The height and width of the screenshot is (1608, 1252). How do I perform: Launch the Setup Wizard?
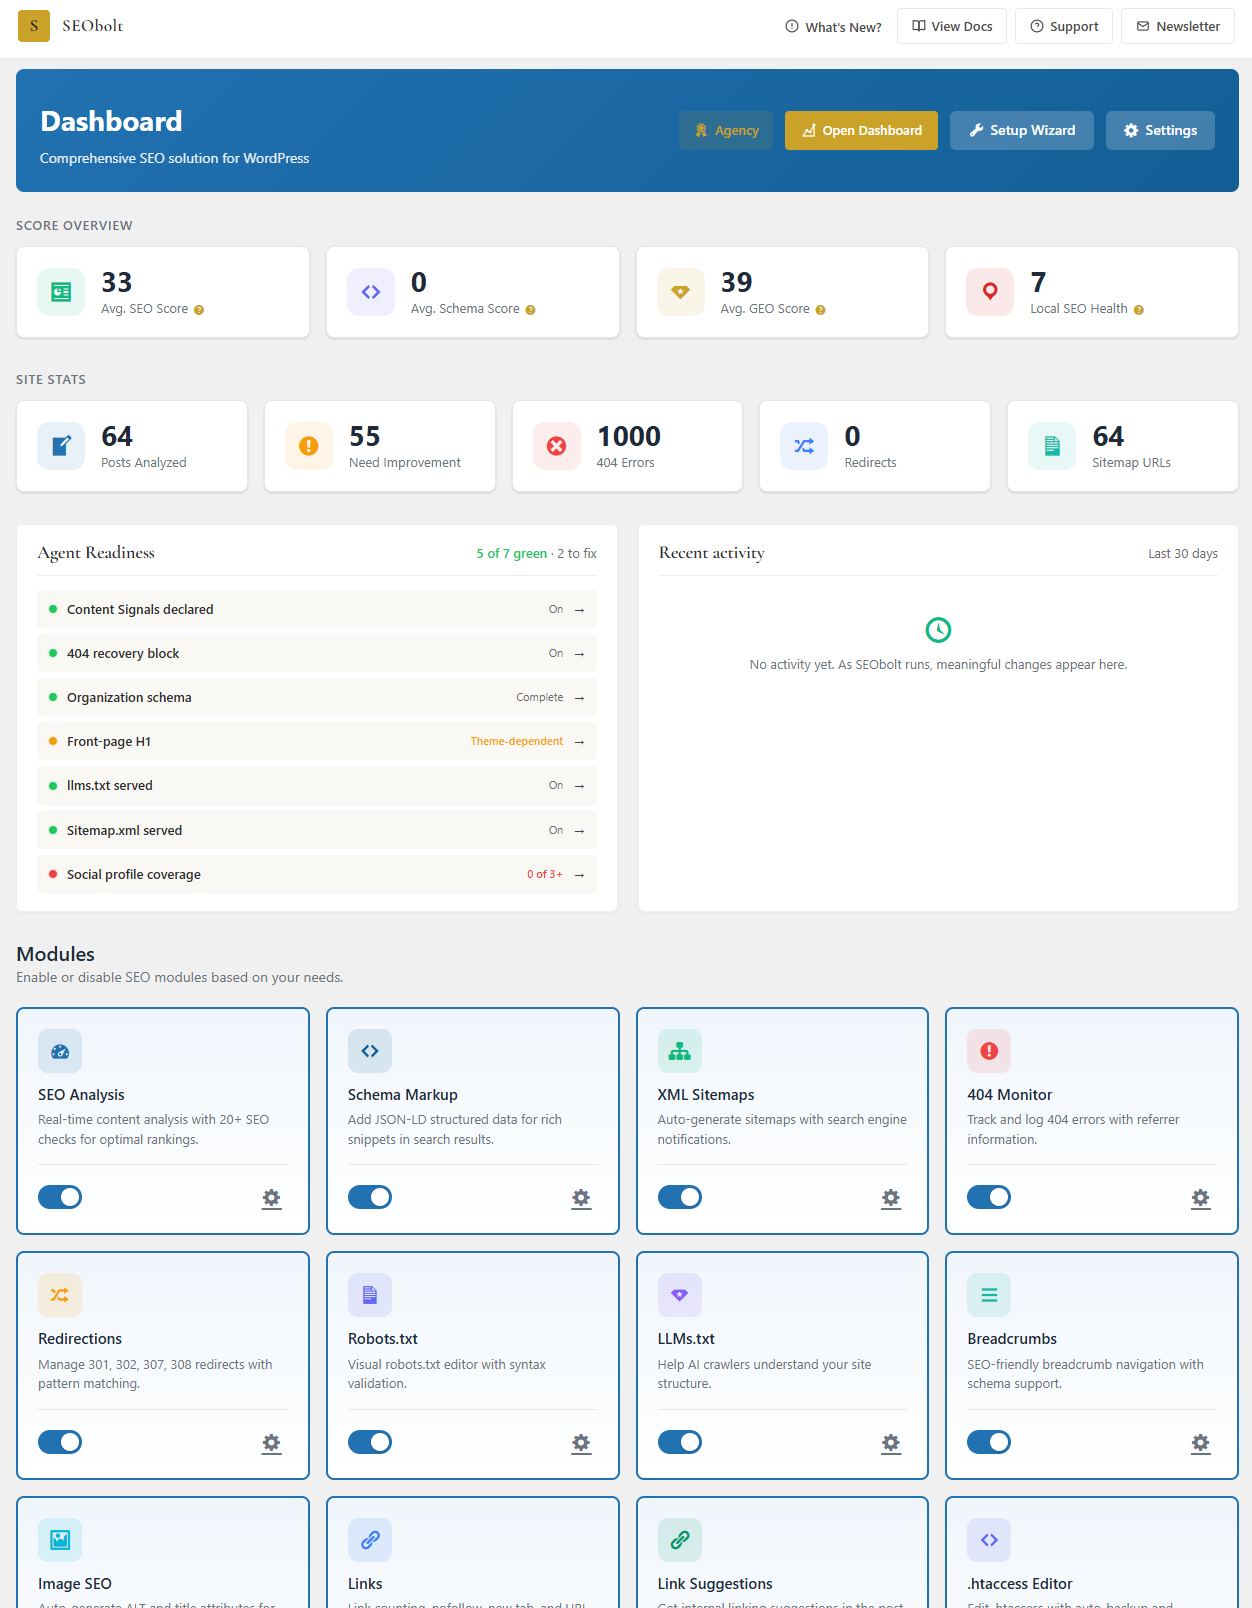(x=1022, y=130)
